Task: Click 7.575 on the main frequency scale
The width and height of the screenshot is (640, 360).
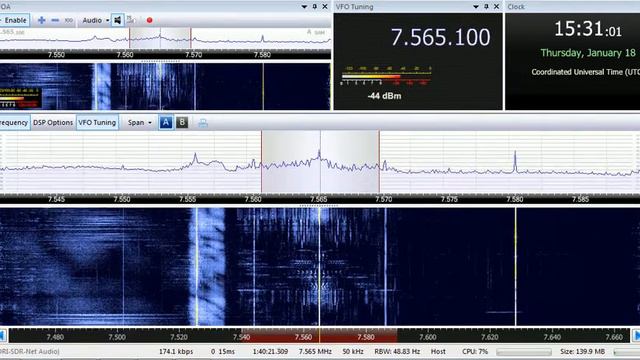Action: (449, 199)
